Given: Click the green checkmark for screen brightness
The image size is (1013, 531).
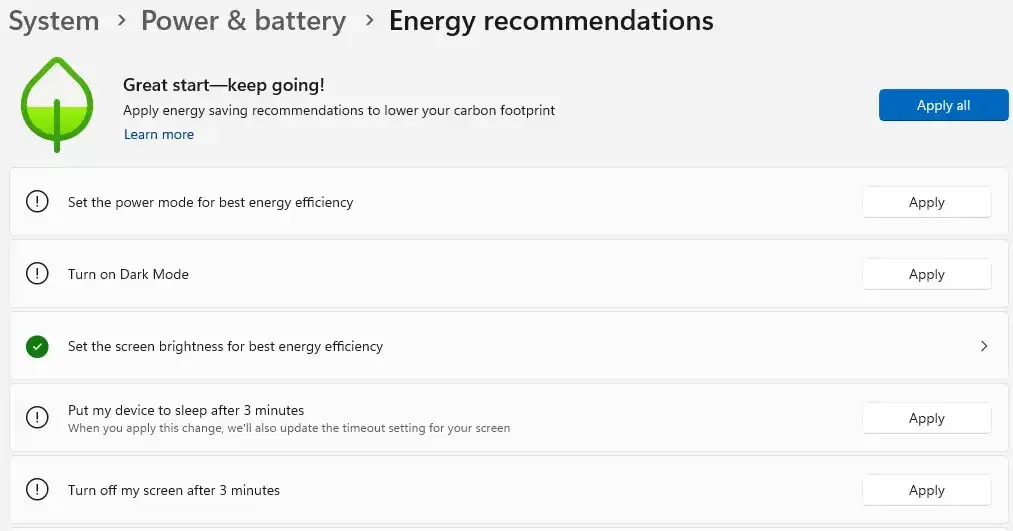Looking at the screenshot, I should tap(37, 346).
